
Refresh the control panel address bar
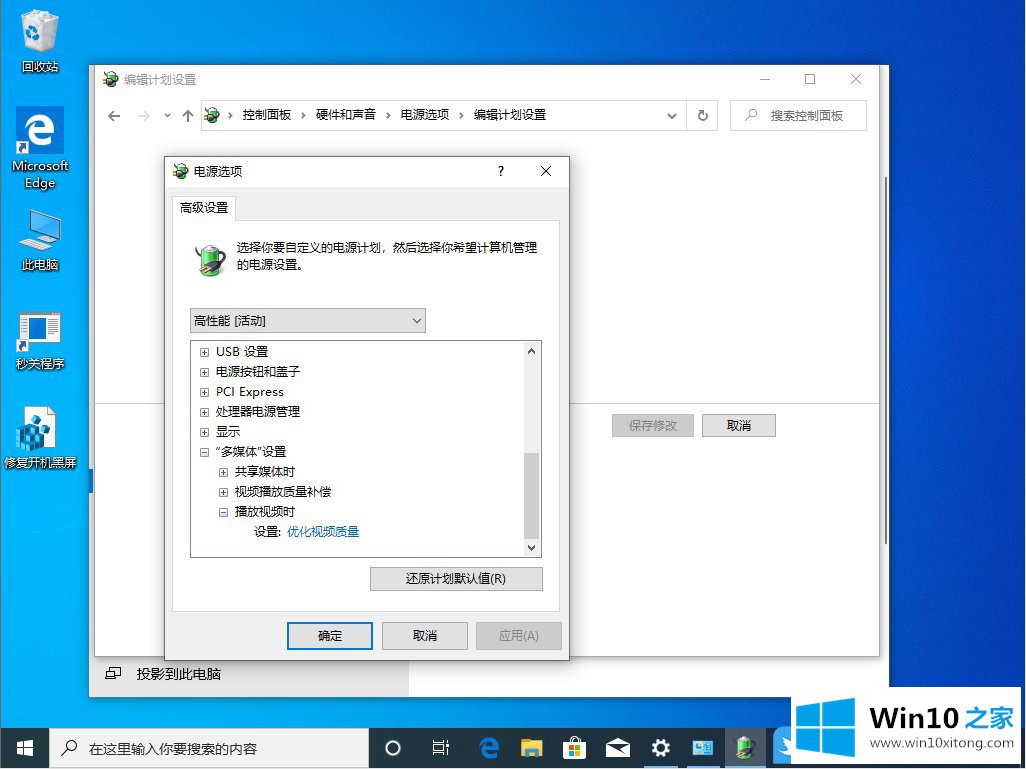pyautogui.click(x=703, y=116)
